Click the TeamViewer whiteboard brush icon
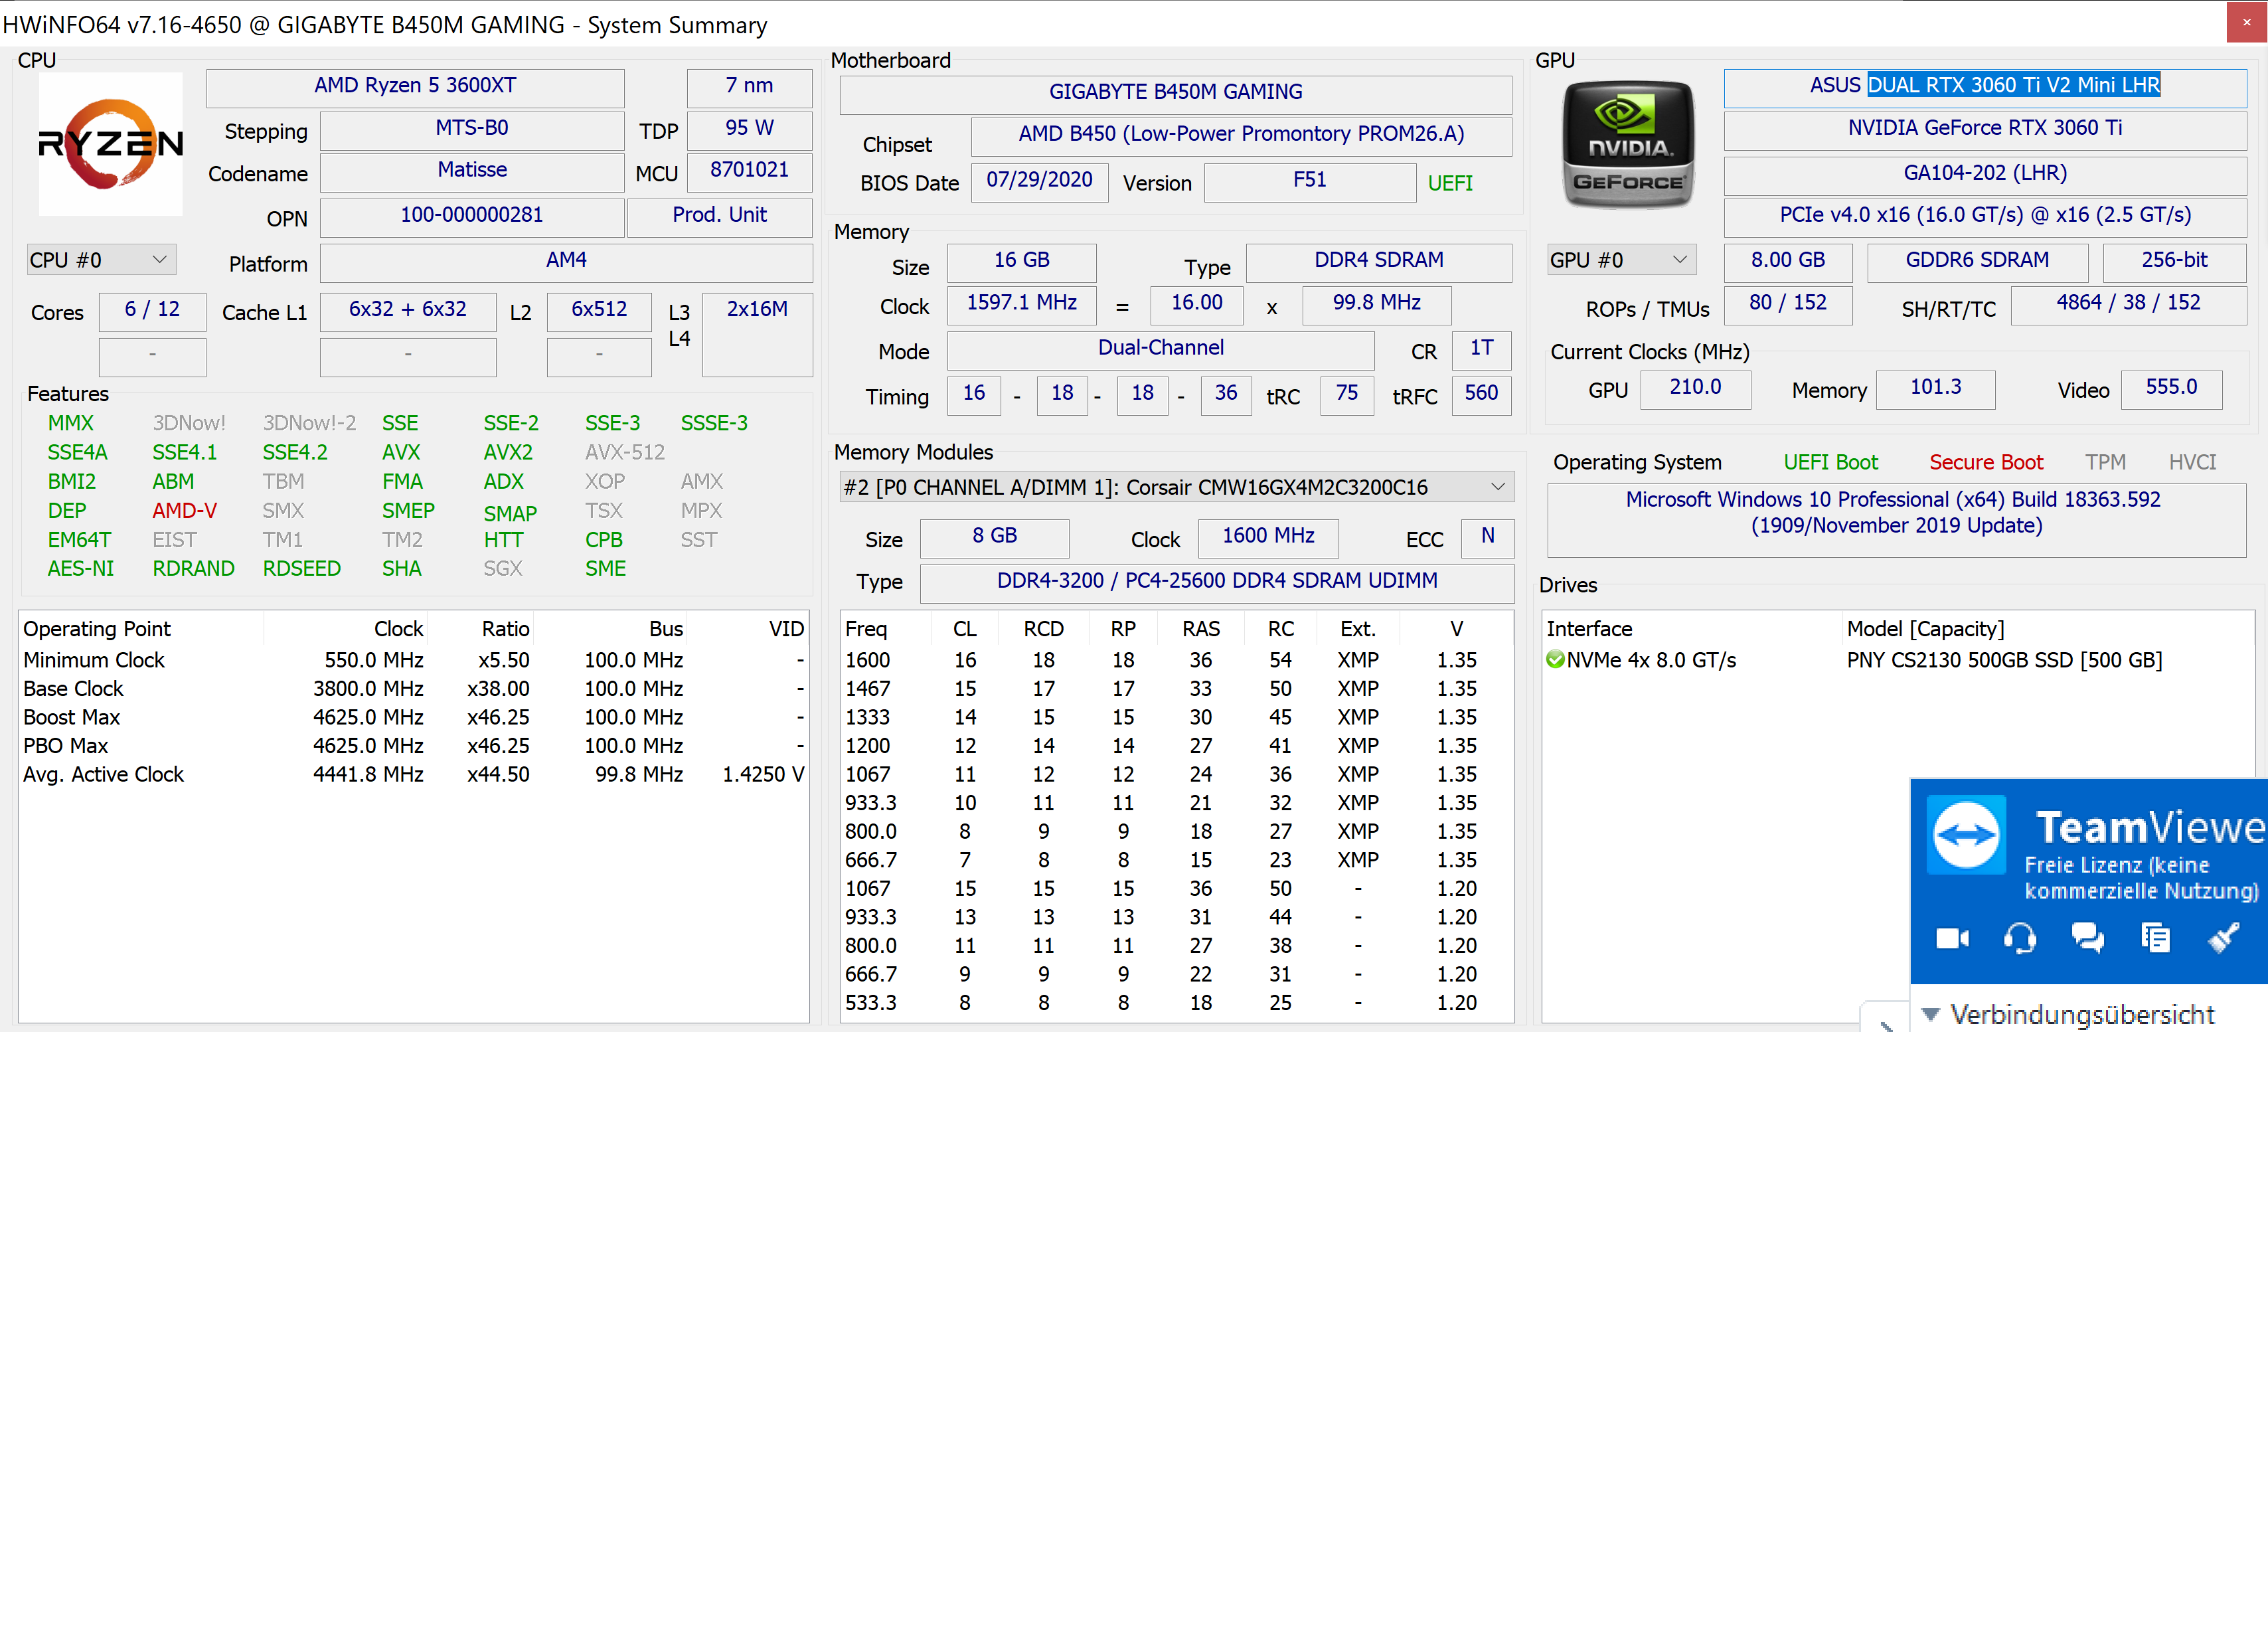The width and height of the screenshot is (2268, 1639). point(2223,938)
